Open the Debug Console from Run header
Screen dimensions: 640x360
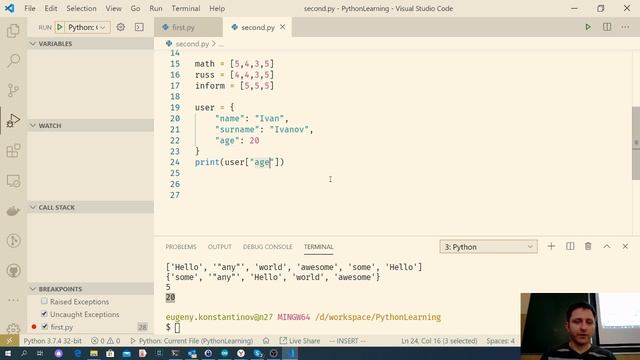pyautogui.click(x=139, y=27)
